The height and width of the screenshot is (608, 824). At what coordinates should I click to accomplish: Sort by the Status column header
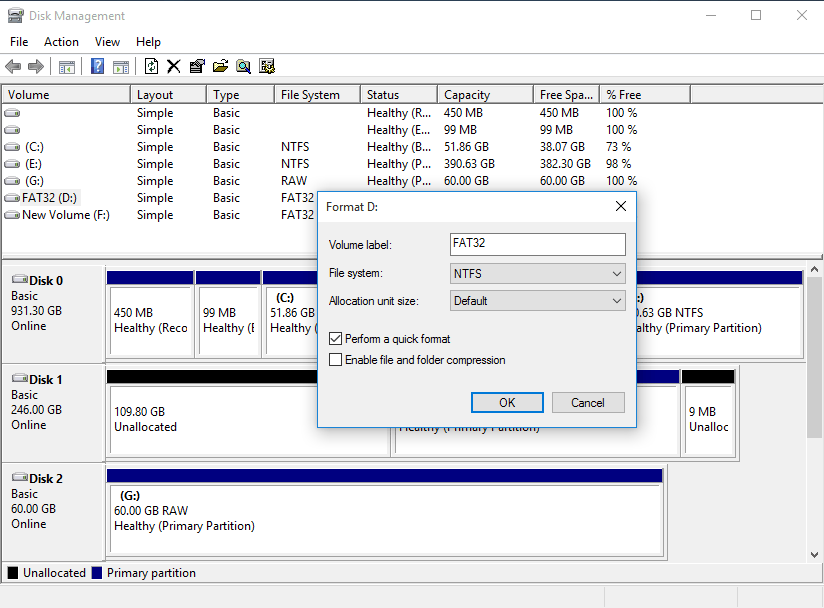399,95
